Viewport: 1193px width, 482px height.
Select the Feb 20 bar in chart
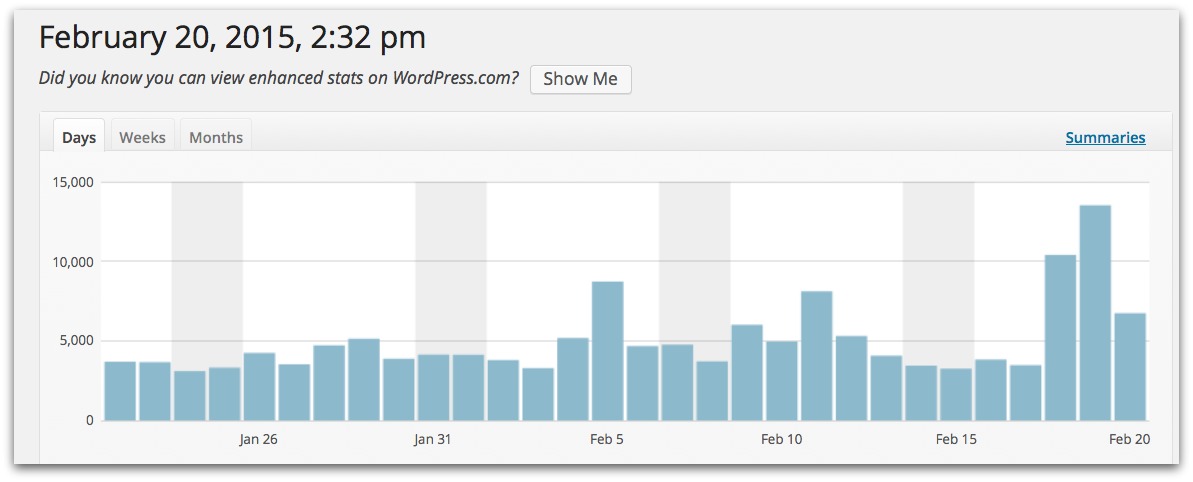[1130, 367]
